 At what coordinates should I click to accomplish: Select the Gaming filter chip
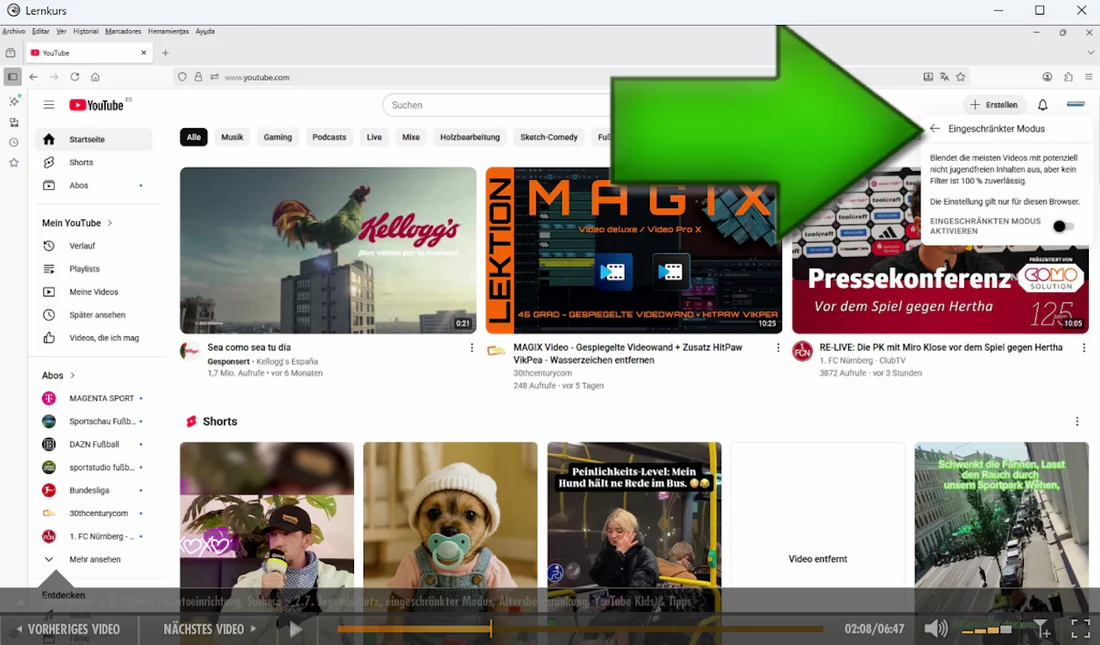[277, 137]
